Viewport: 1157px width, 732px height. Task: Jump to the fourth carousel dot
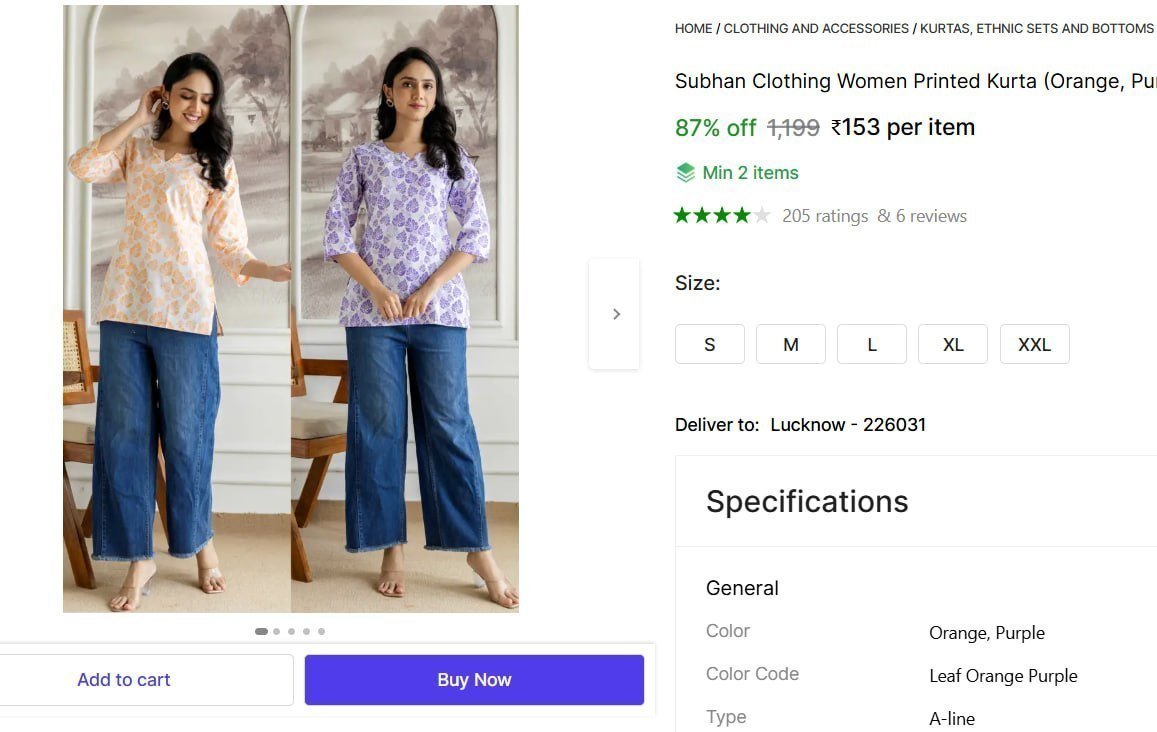pos(306,632)
